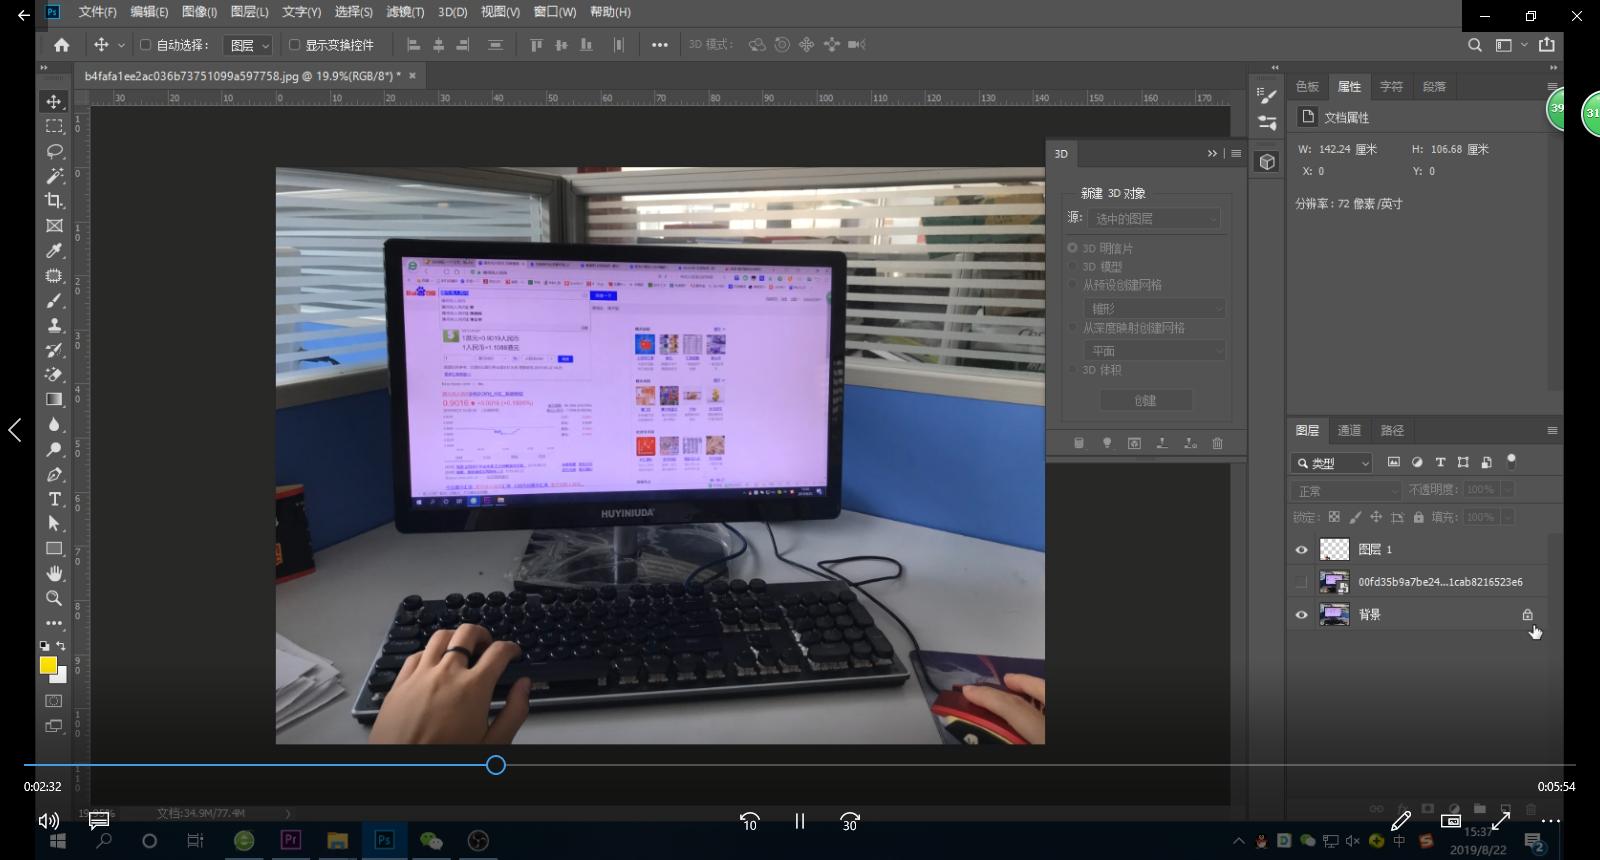Select the Gradient tool
Image resolution: width=1600 pixels, height=860 pixels.
click(54, 399)
